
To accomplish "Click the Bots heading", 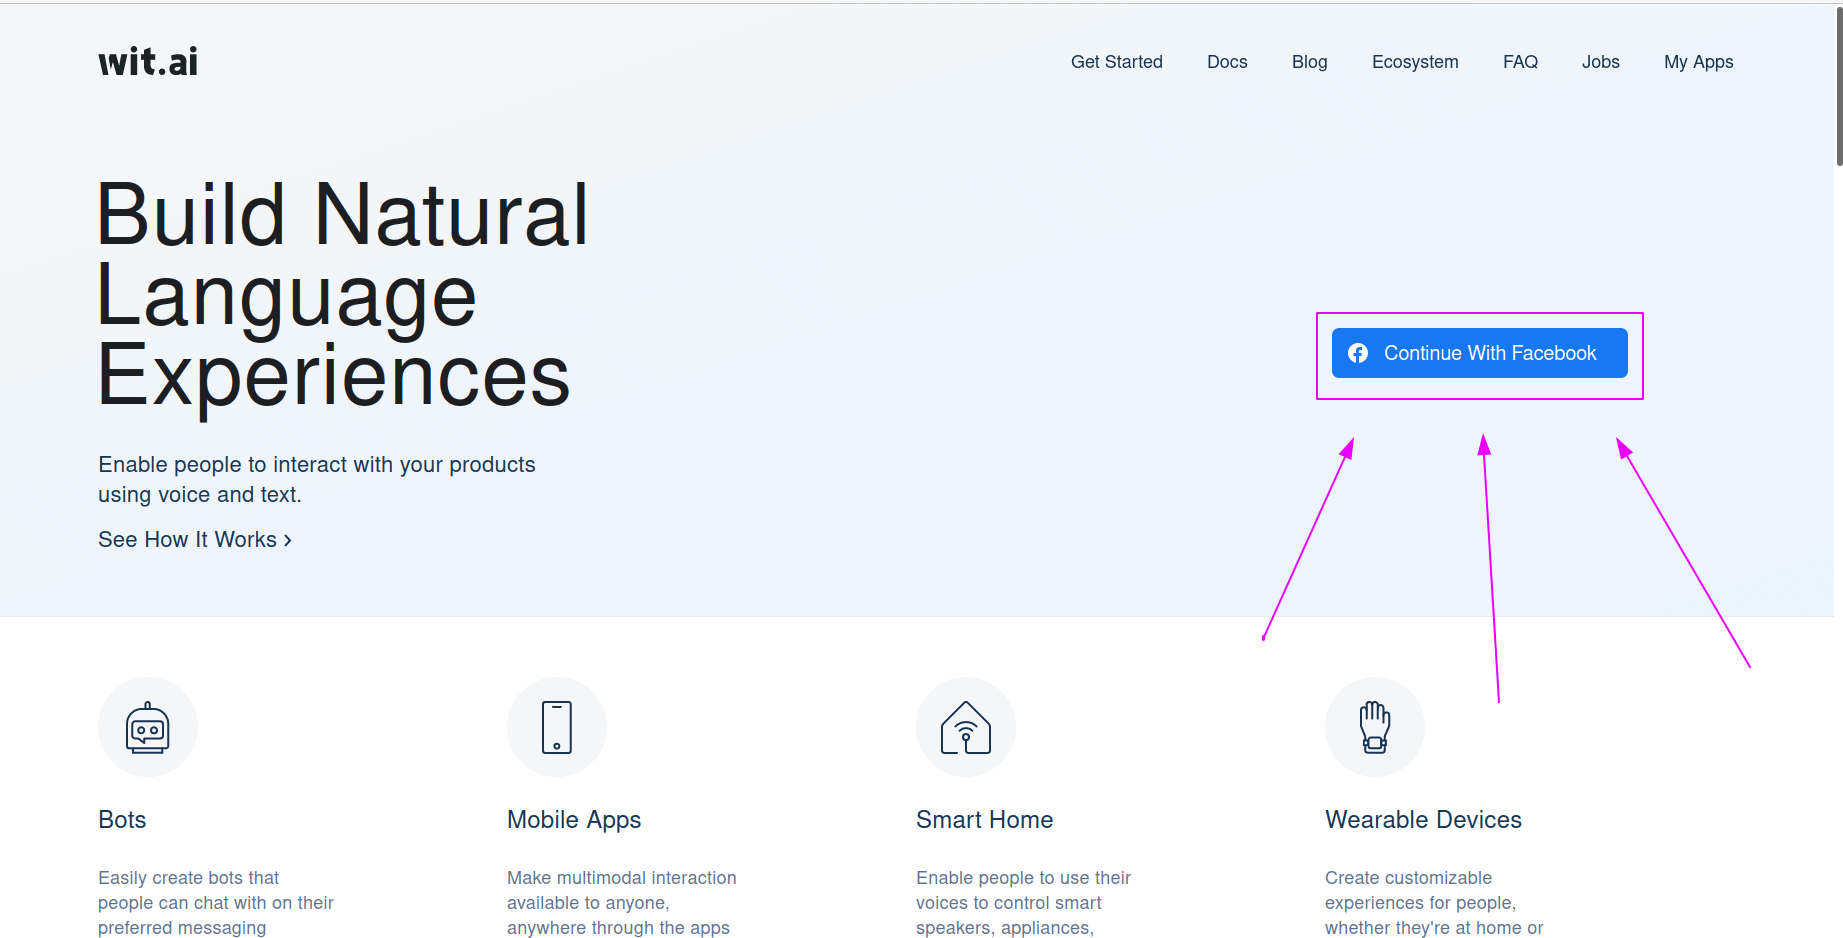I will pyautogui.click(x=122, y=820).
